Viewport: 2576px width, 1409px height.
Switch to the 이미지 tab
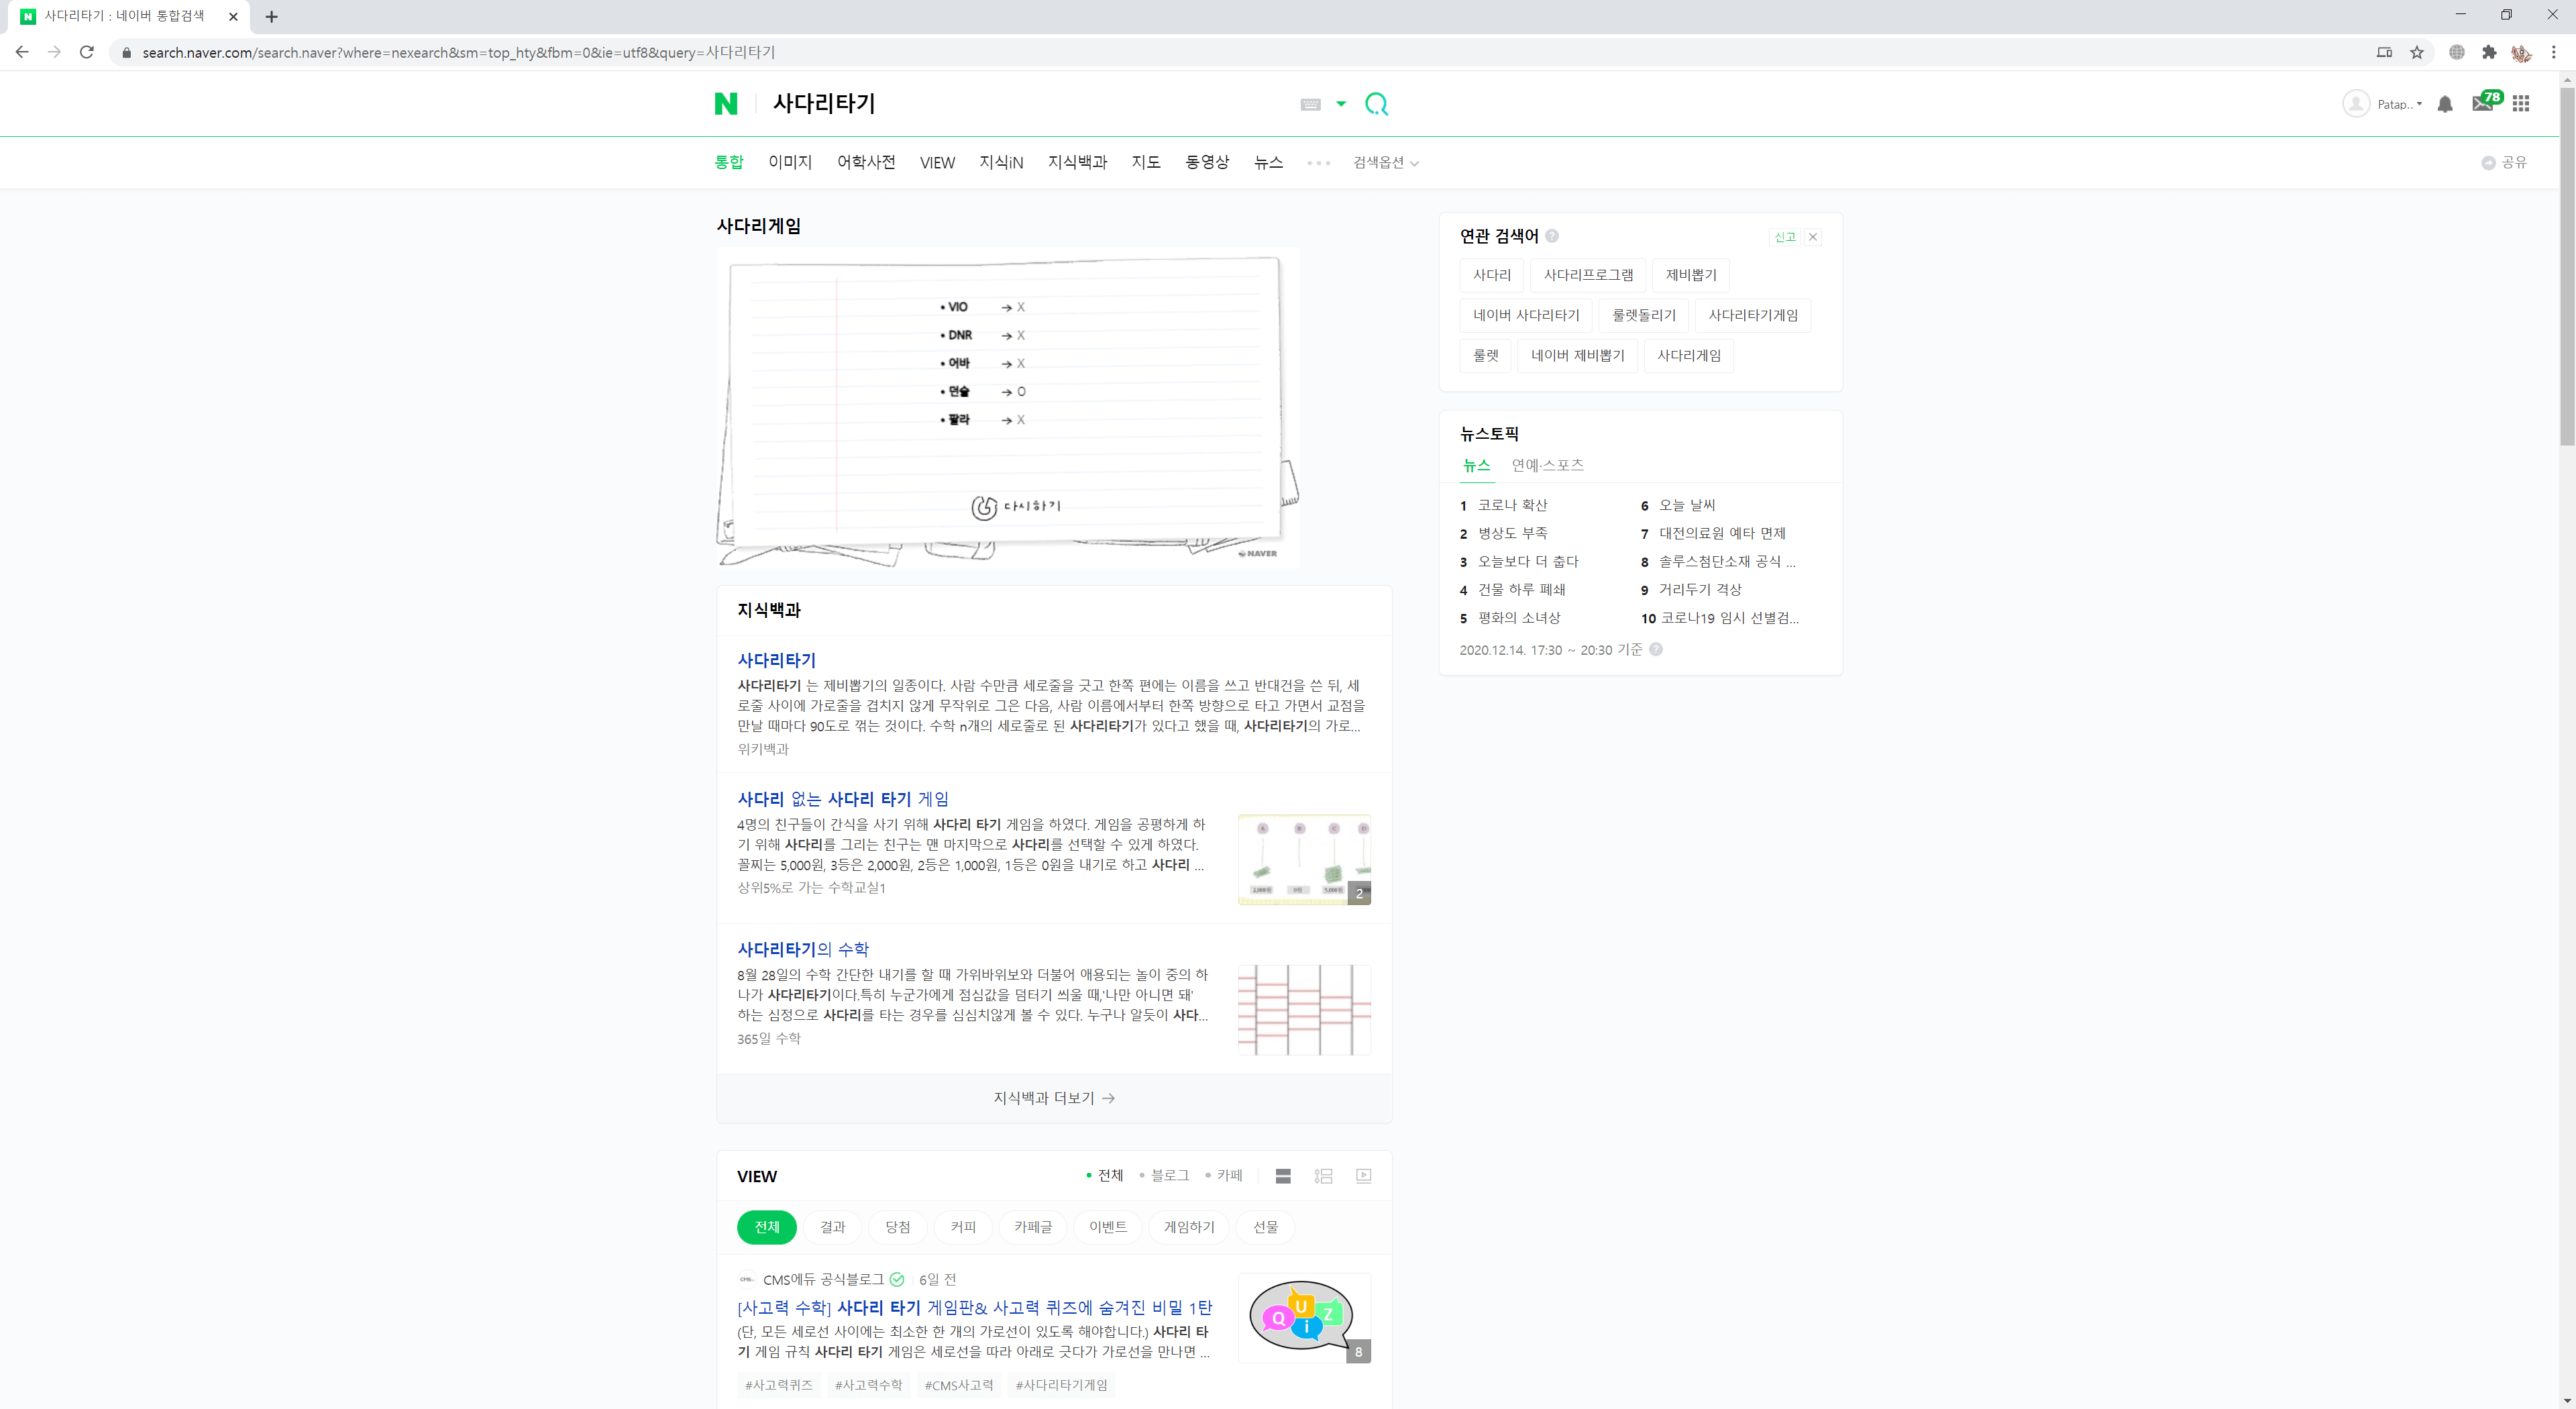(790, 162)
